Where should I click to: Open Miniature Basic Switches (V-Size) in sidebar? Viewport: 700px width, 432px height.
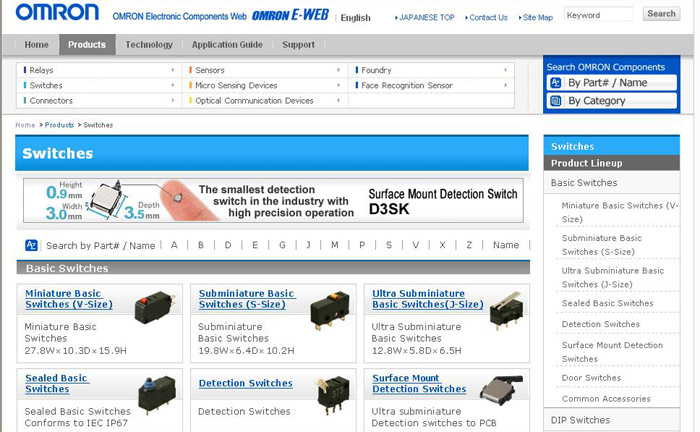coord(620,212)
